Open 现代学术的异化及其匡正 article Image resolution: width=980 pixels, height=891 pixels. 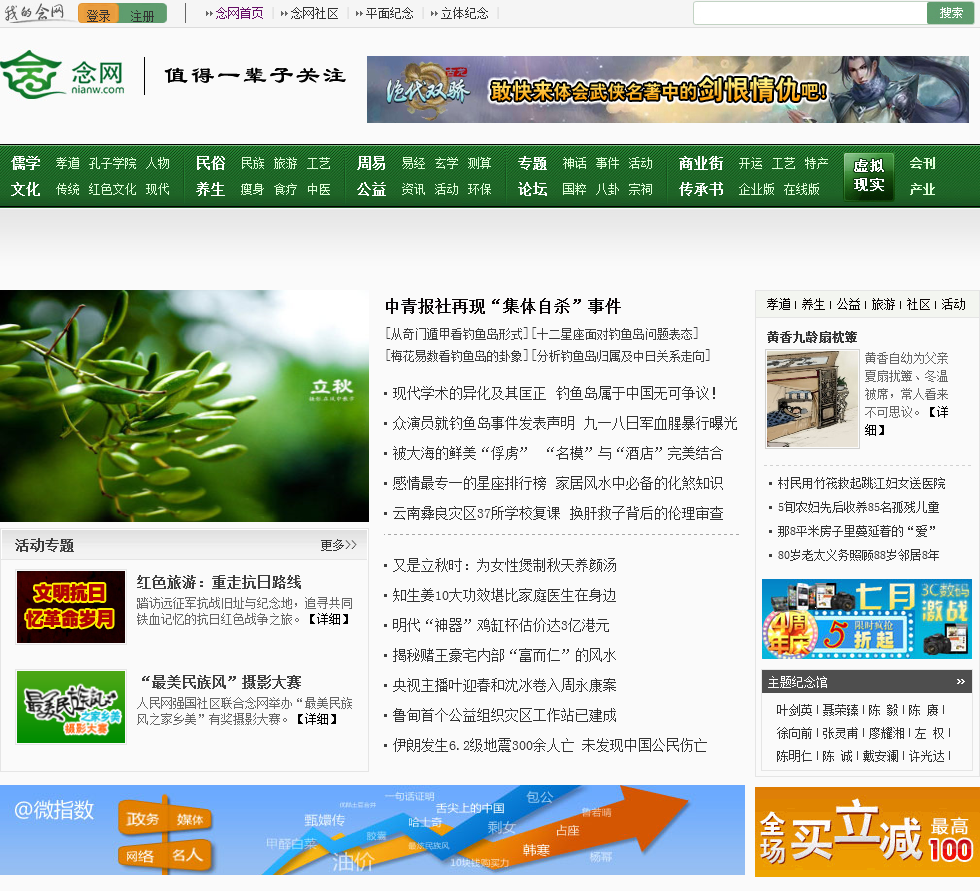pos(469,393)
